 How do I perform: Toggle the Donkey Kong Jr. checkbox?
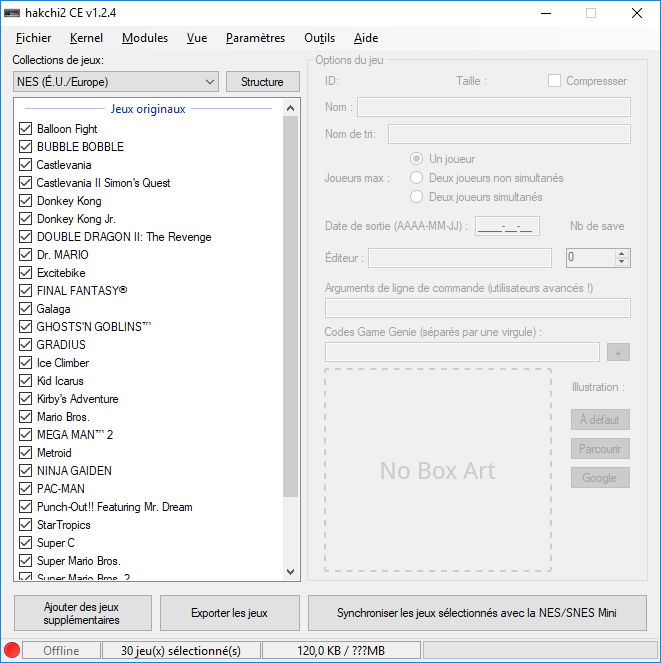click(25, 219)
